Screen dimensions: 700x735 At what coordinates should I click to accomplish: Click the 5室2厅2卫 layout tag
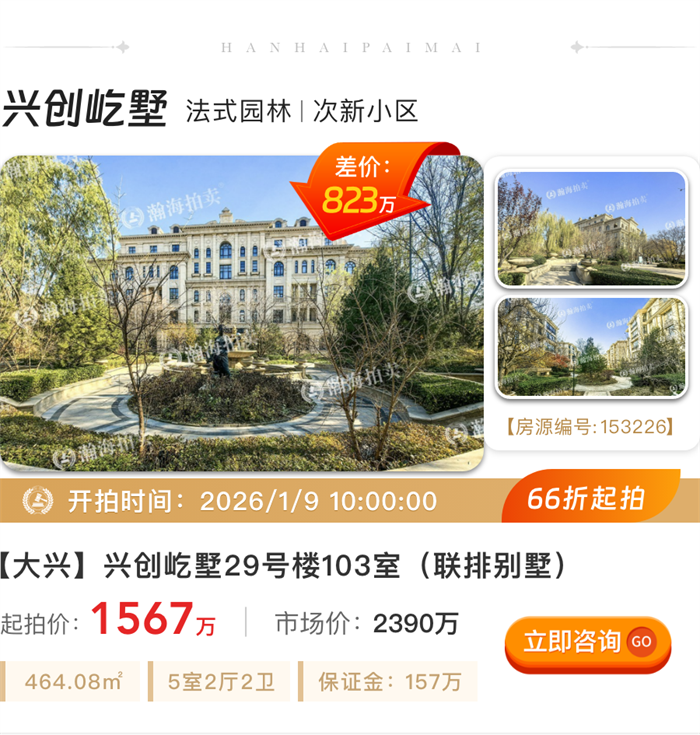[x=219, y=682]
